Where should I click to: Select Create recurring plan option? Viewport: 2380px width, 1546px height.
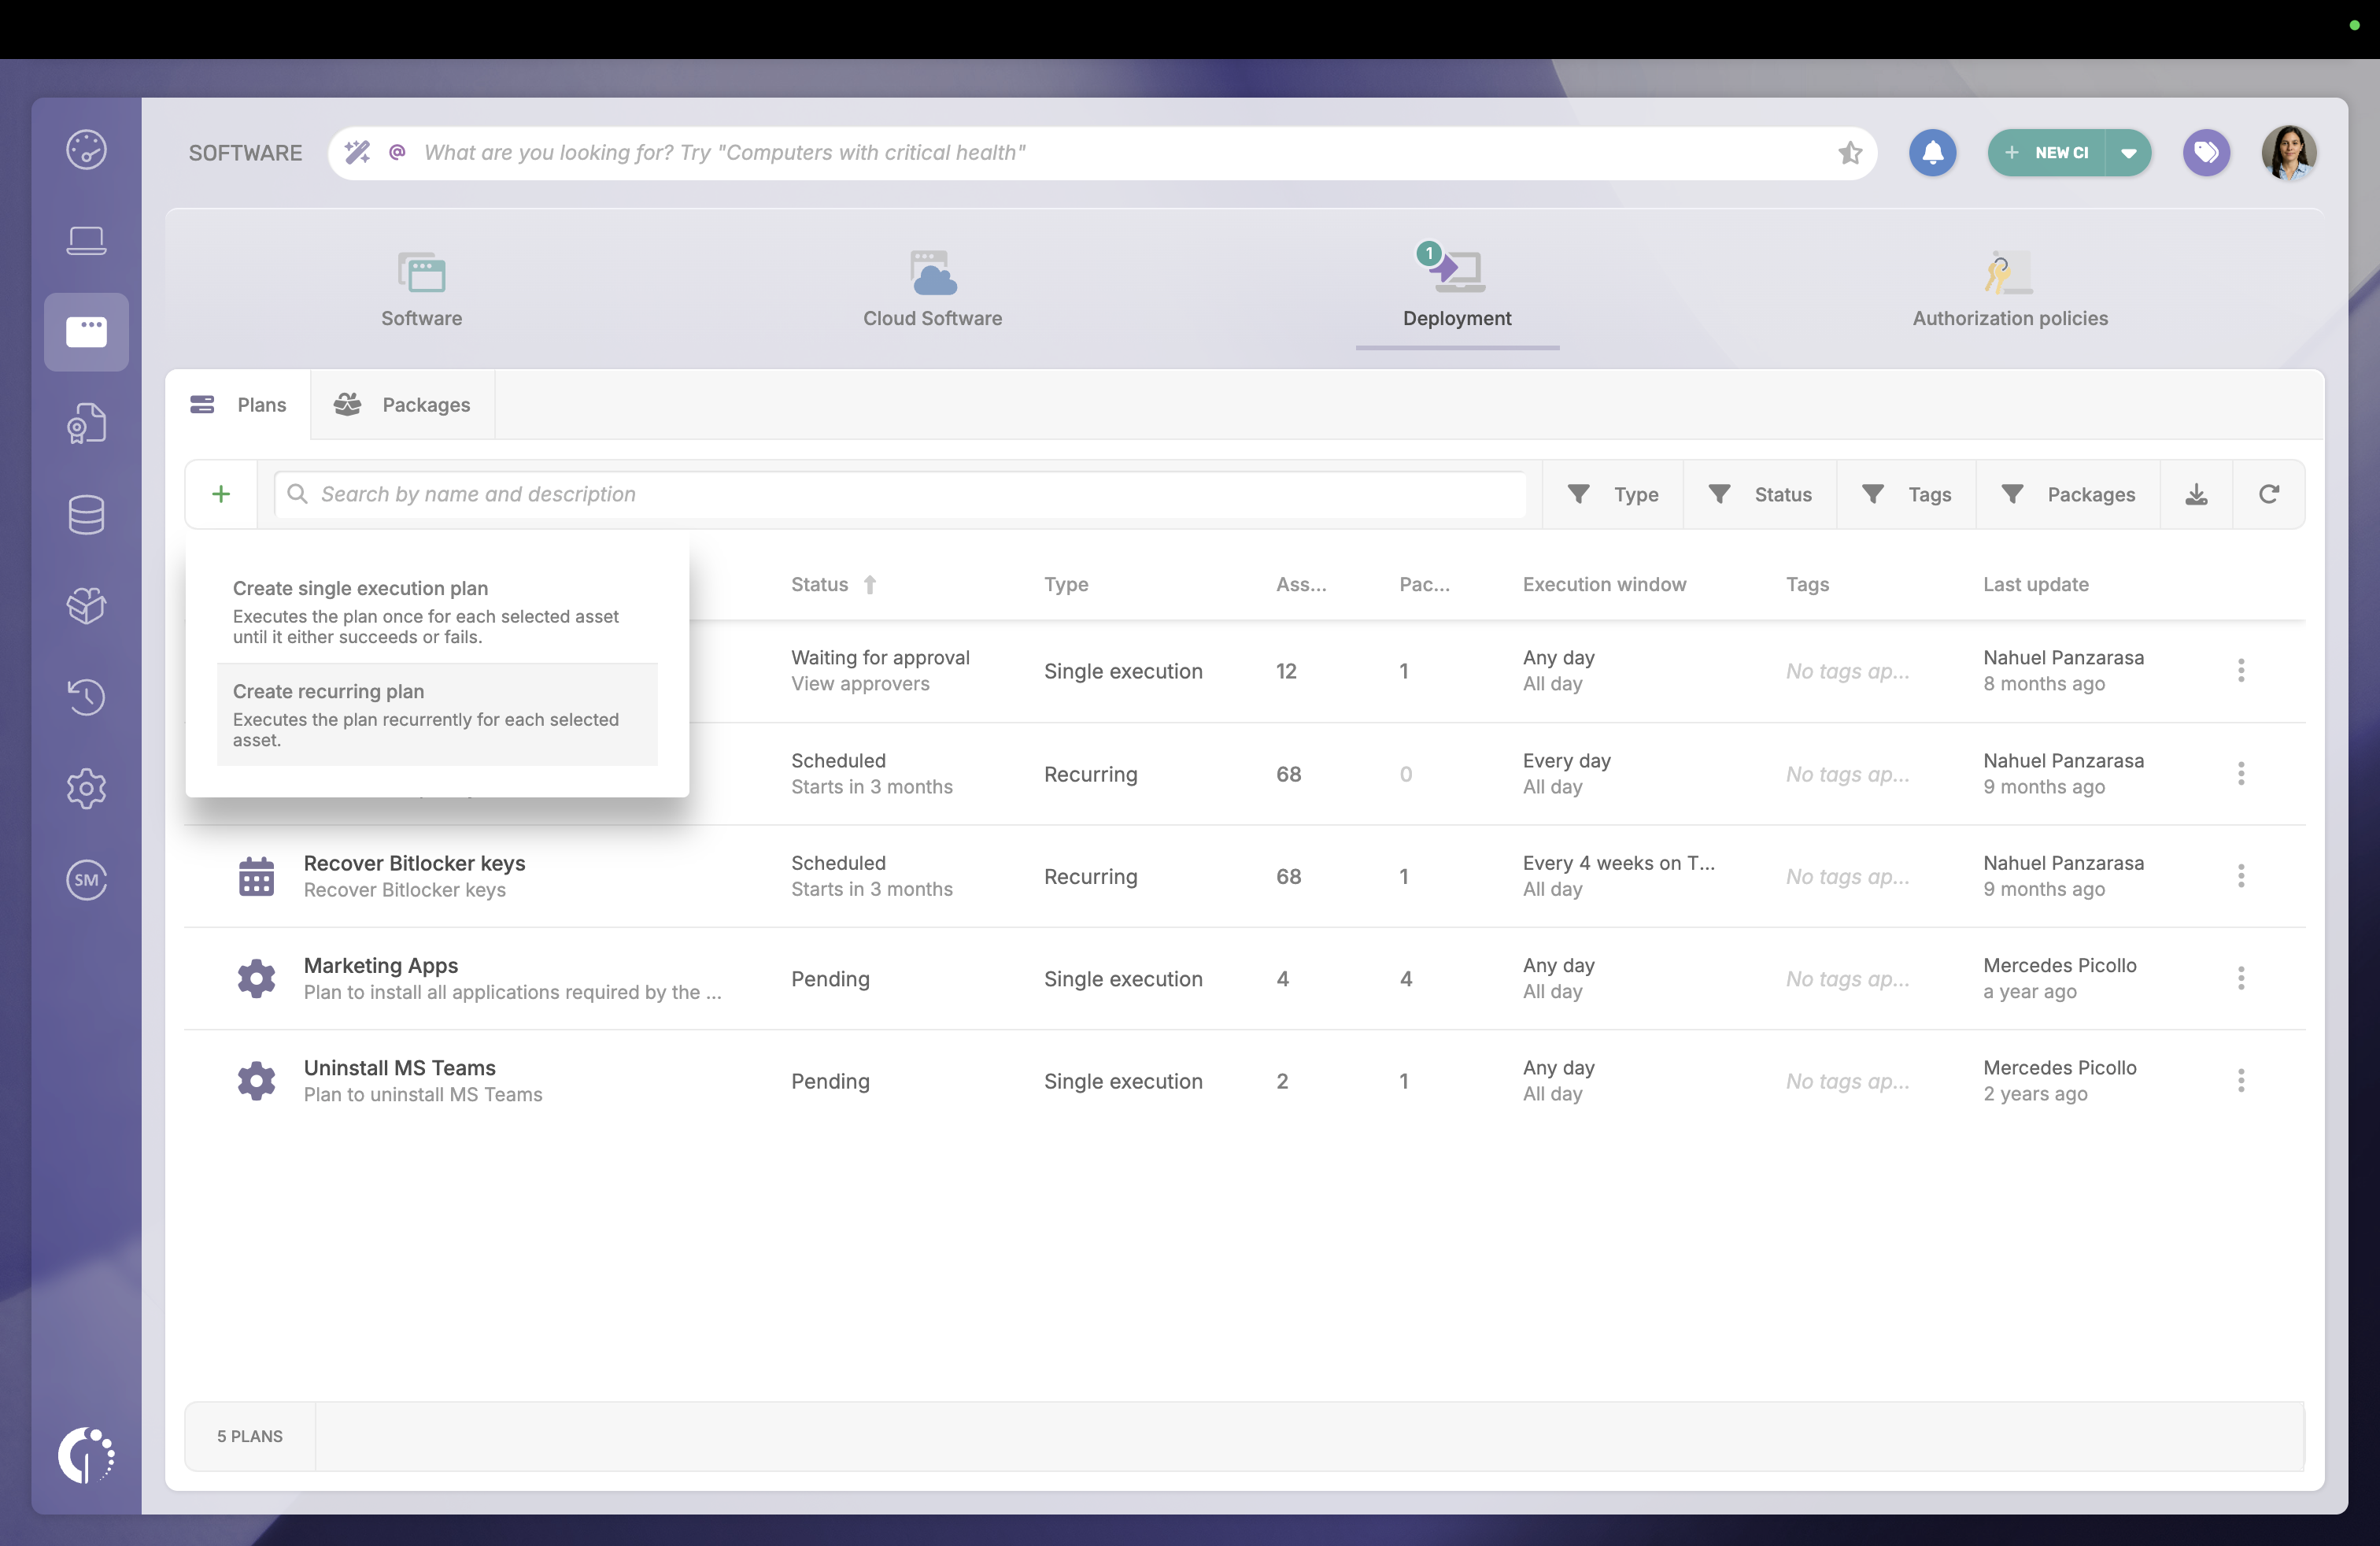tap(436, 714)
